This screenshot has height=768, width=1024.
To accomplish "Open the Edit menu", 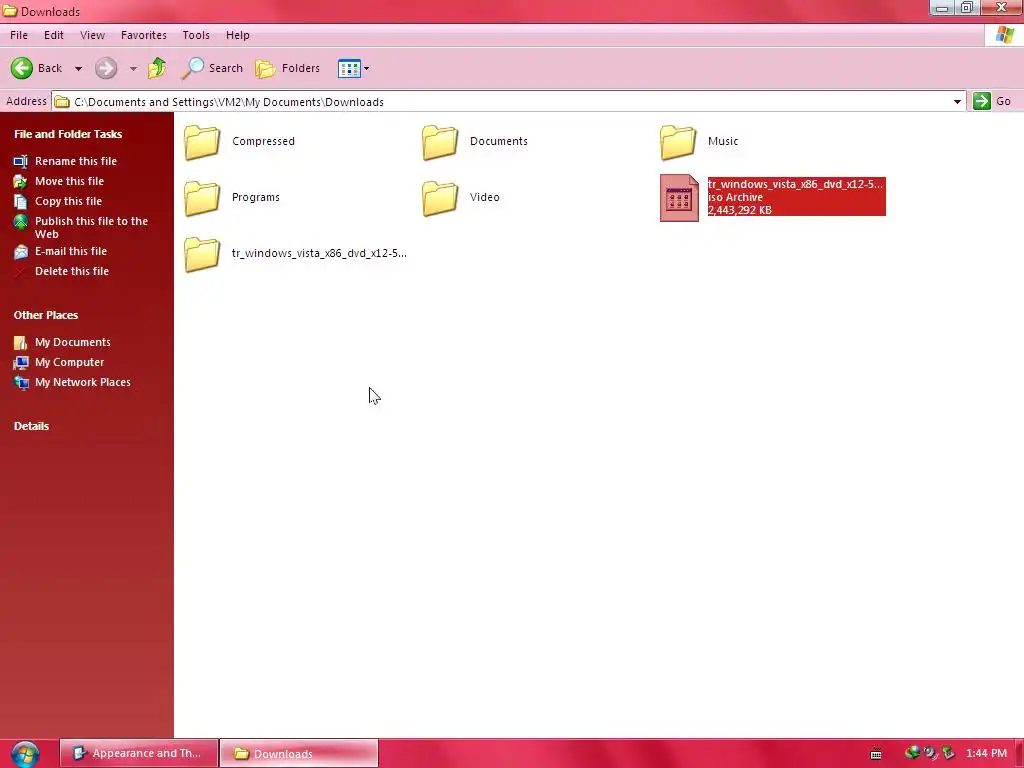I will [54, 35].
